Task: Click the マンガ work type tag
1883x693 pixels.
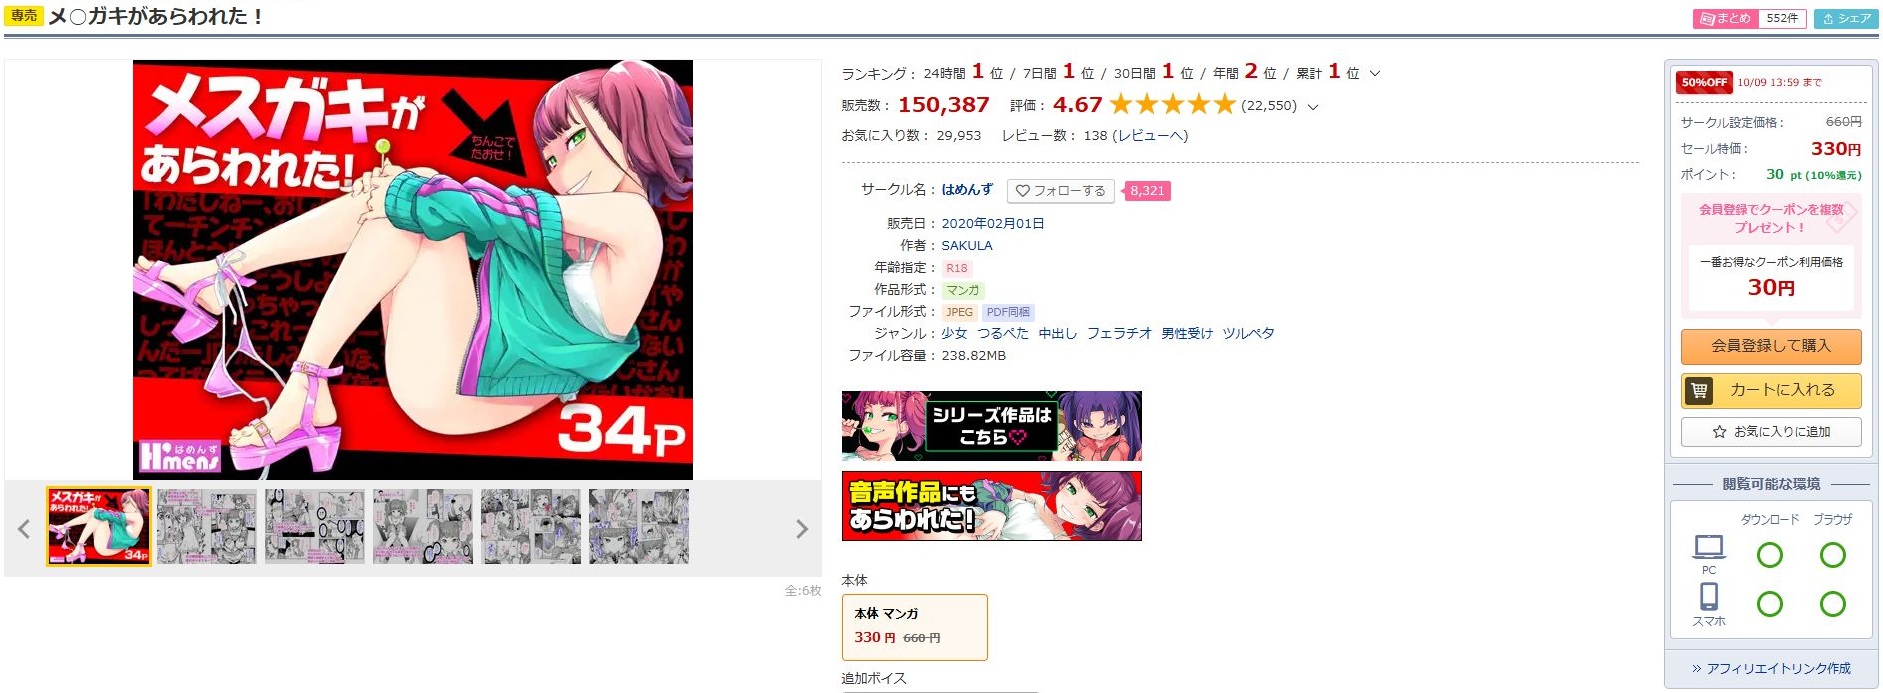Action: coord(963,290)
